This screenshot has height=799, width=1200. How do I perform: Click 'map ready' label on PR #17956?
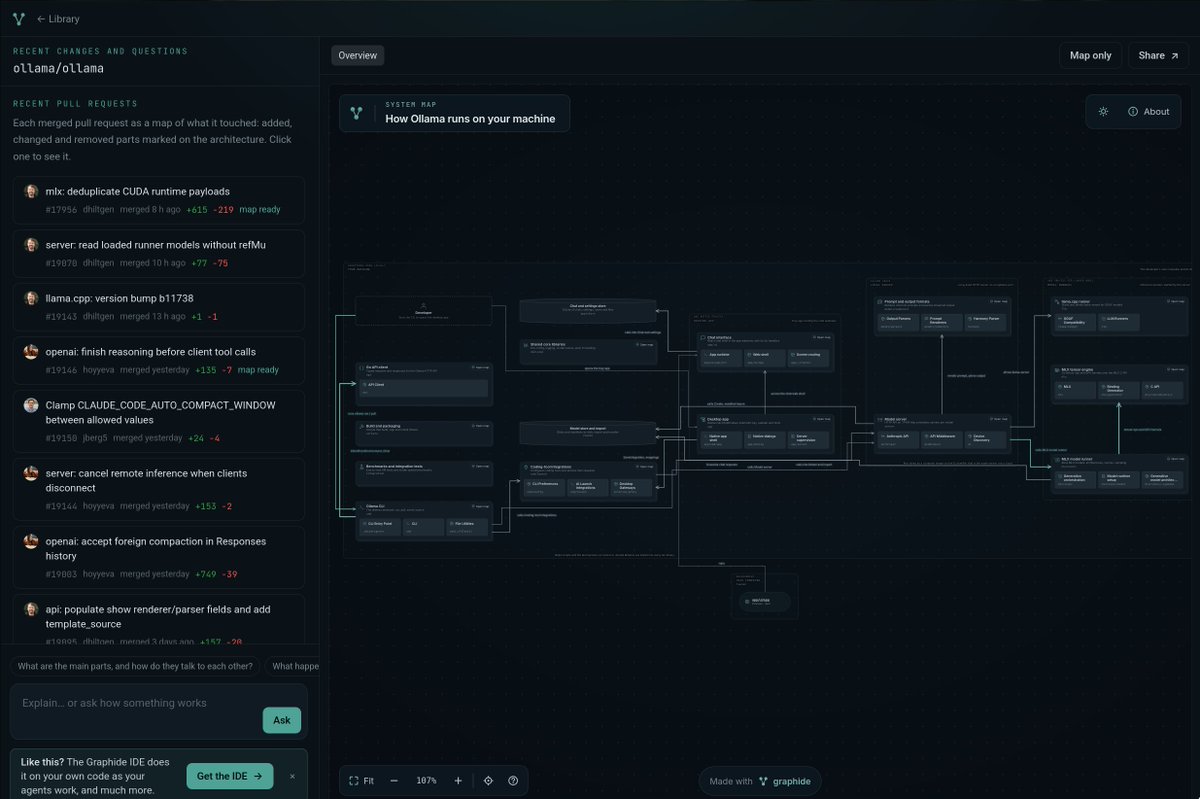point(260,209)
